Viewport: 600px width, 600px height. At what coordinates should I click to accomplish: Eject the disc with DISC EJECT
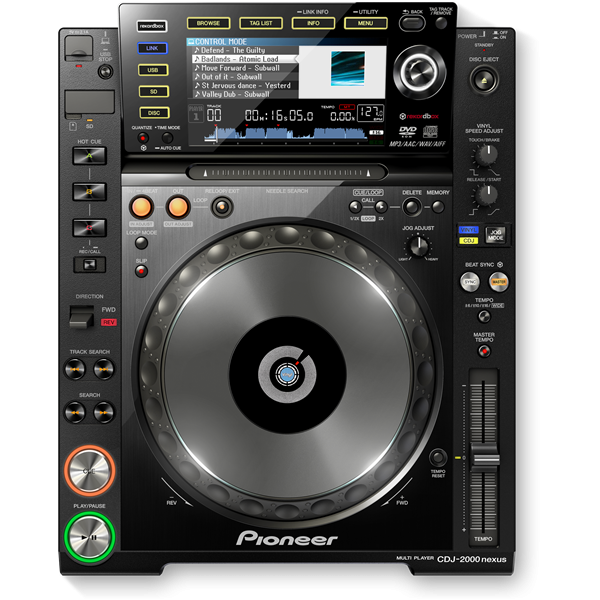484,80
